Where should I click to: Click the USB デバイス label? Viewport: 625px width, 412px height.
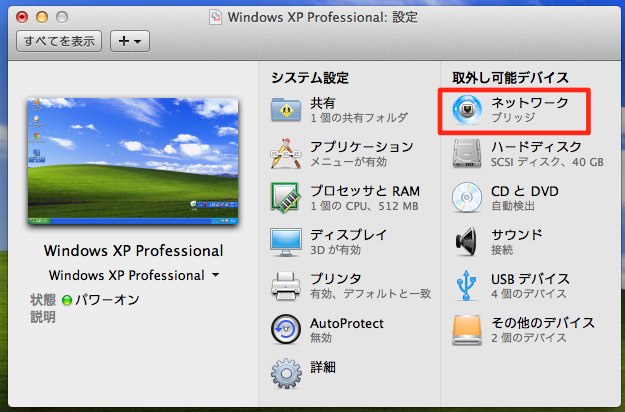point(530,279)
